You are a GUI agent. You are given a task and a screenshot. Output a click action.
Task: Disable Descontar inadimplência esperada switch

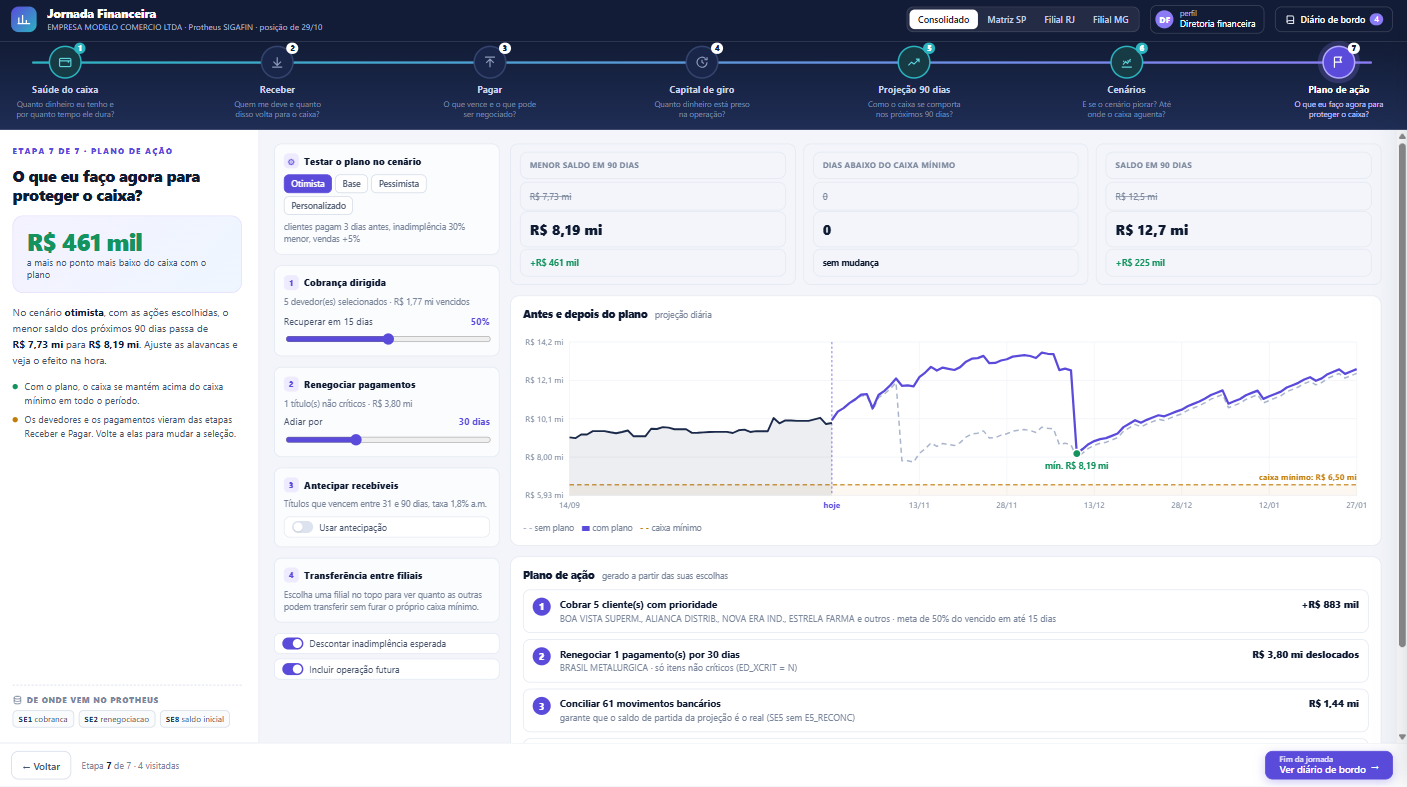tap(293, 643)
